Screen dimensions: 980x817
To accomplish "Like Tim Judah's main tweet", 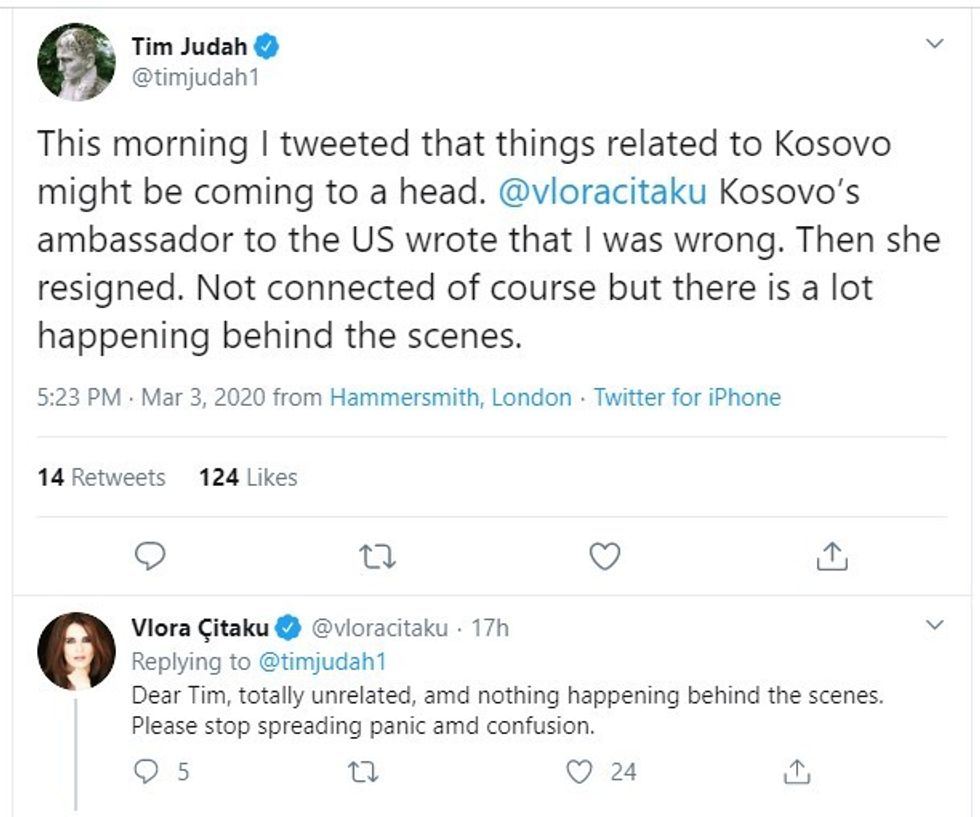I will pos(604,555).
